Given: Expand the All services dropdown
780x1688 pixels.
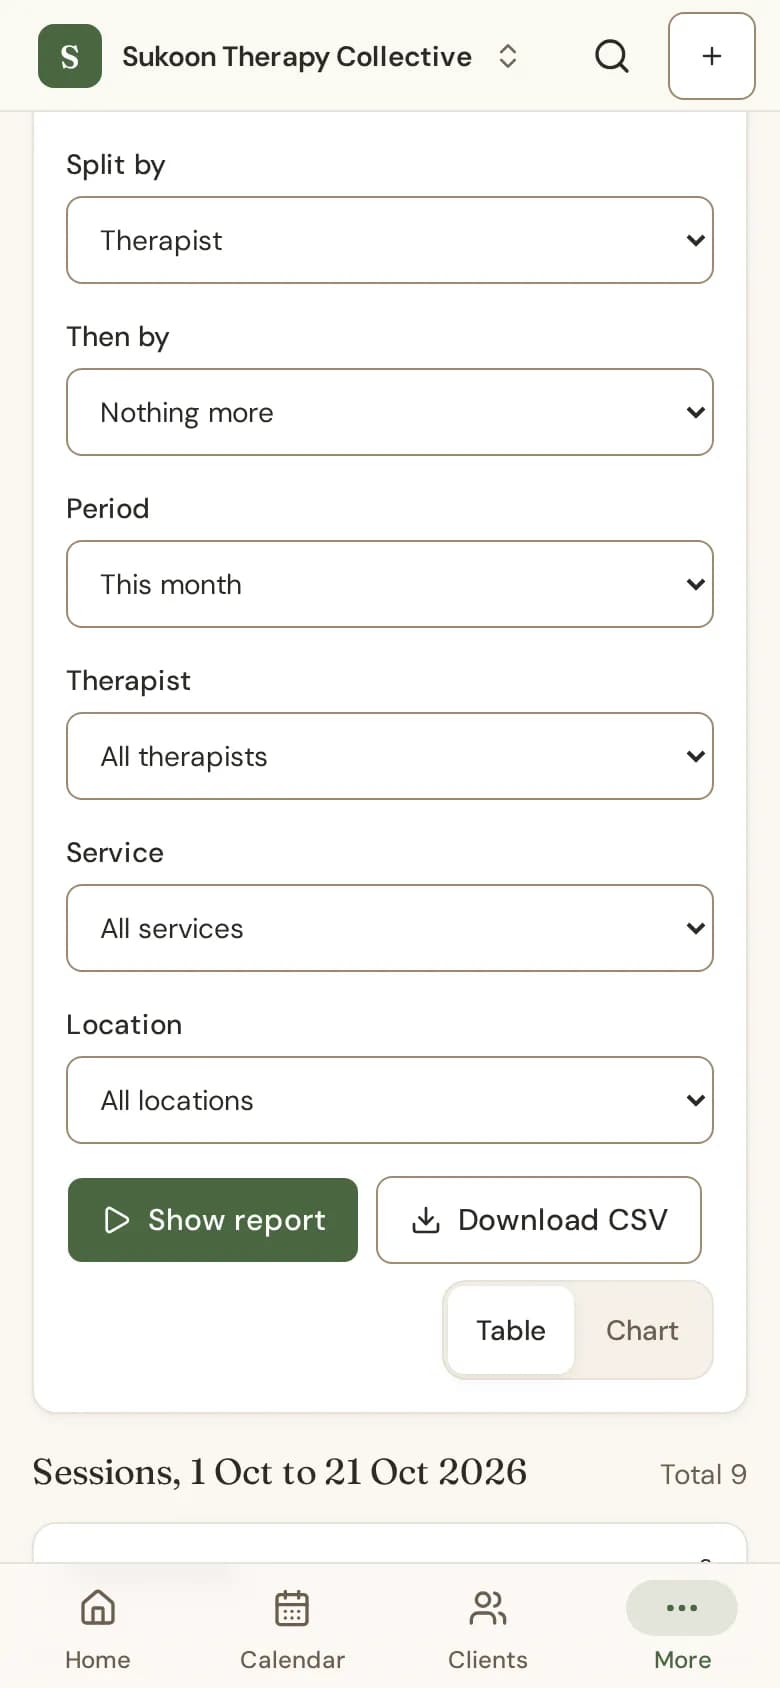Looking at the screenshot, I should [390, 928].
